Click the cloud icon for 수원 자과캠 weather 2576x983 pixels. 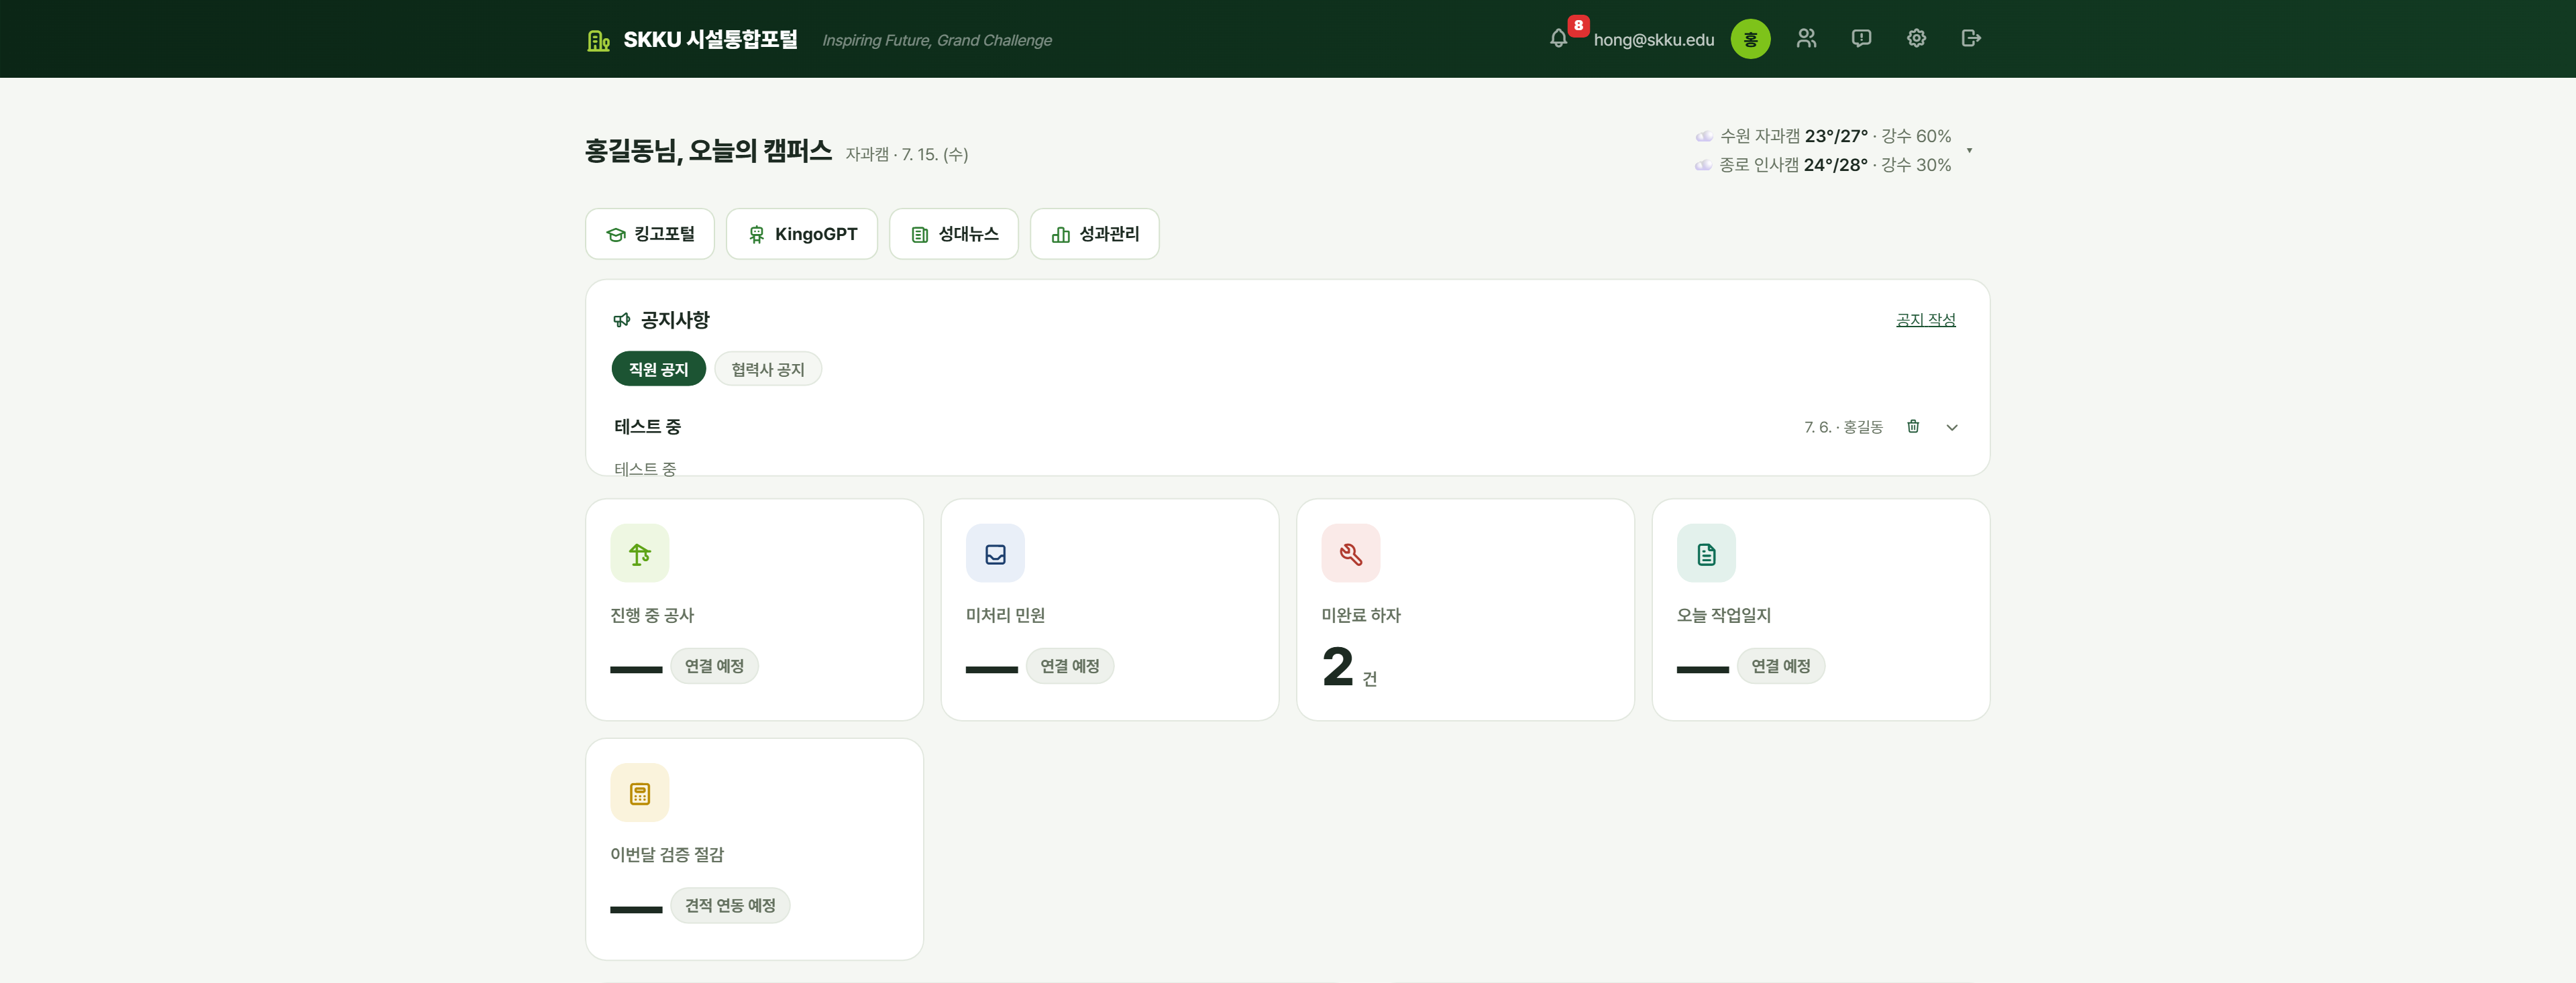(1704, 136)
